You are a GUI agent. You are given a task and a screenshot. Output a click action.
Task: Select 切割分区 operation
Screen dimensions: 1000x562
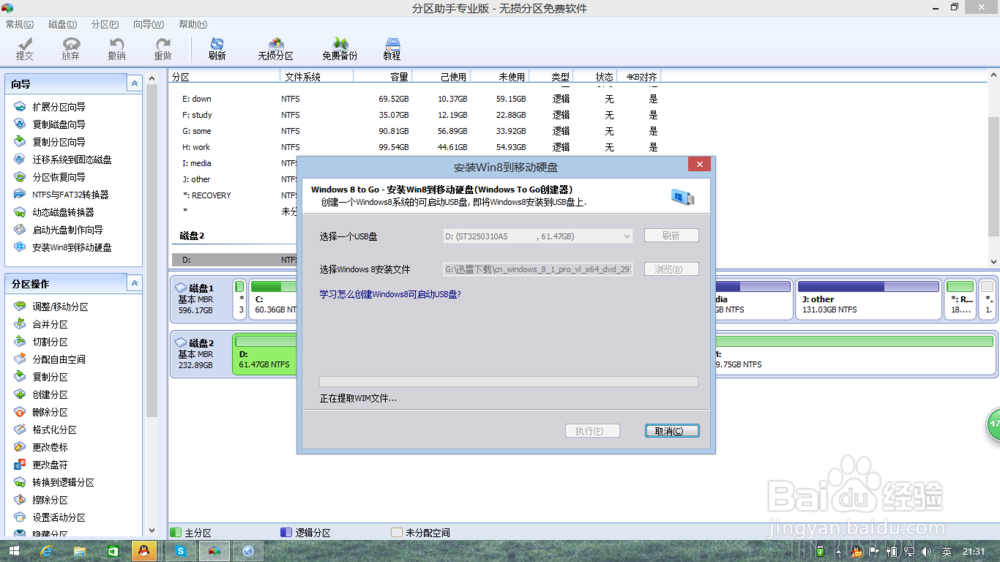pyautogui.click(x=50, y=342)
